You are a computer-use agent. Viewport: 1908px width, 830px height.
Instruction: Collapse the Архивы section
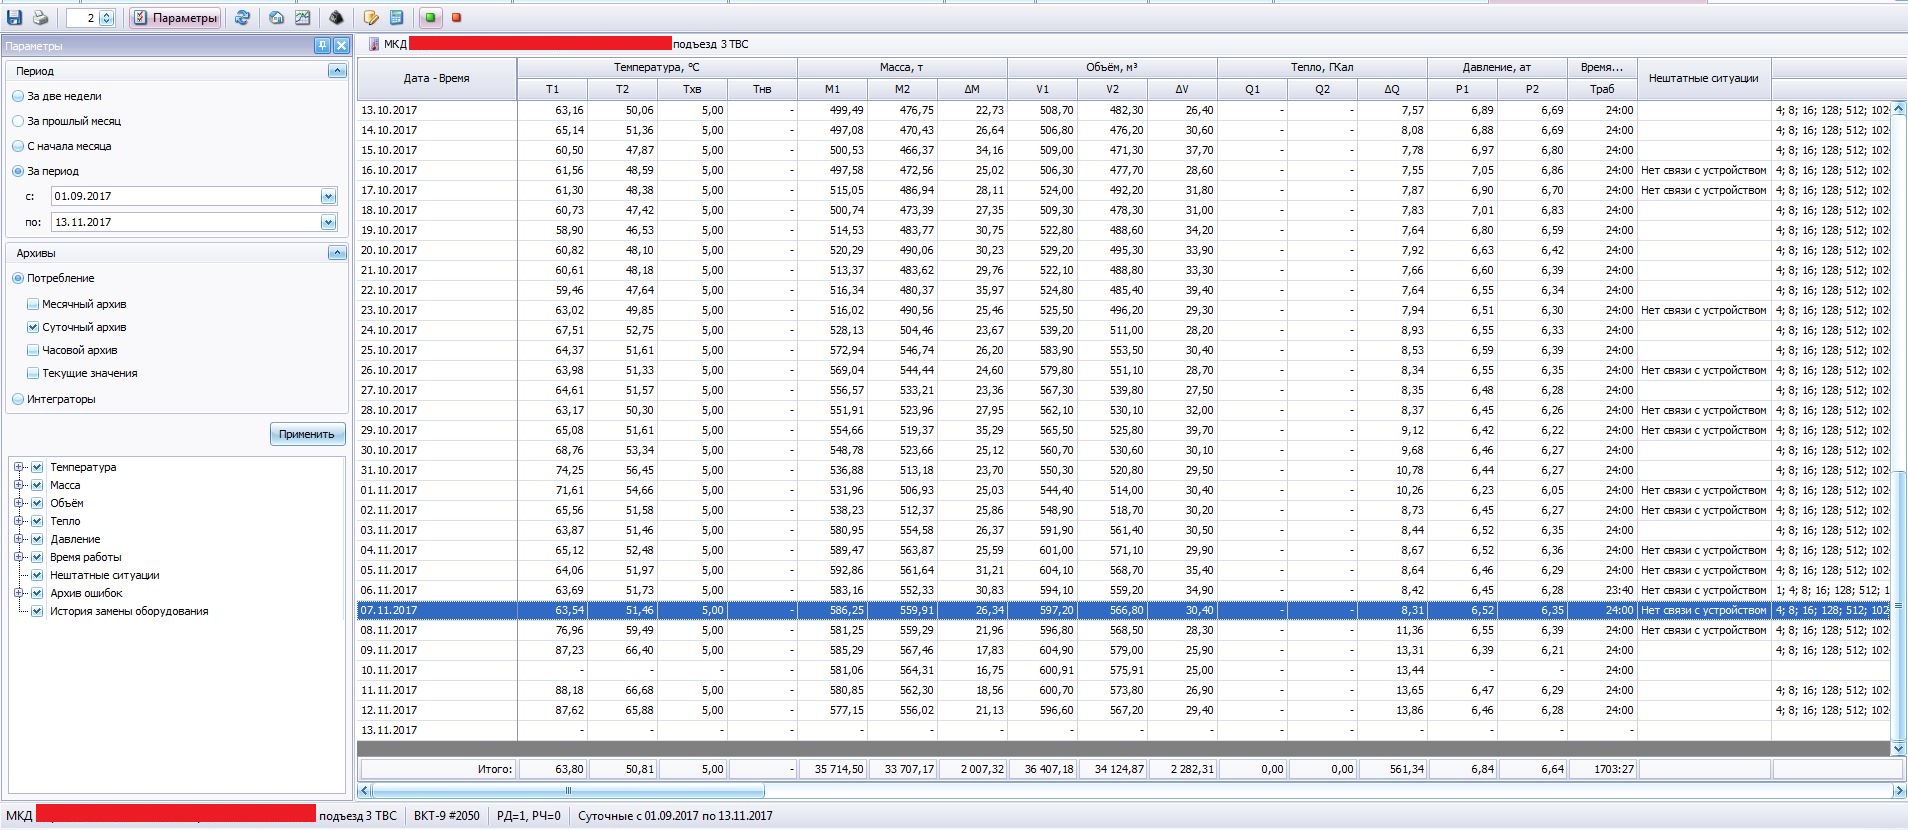[x=337, y=253]
